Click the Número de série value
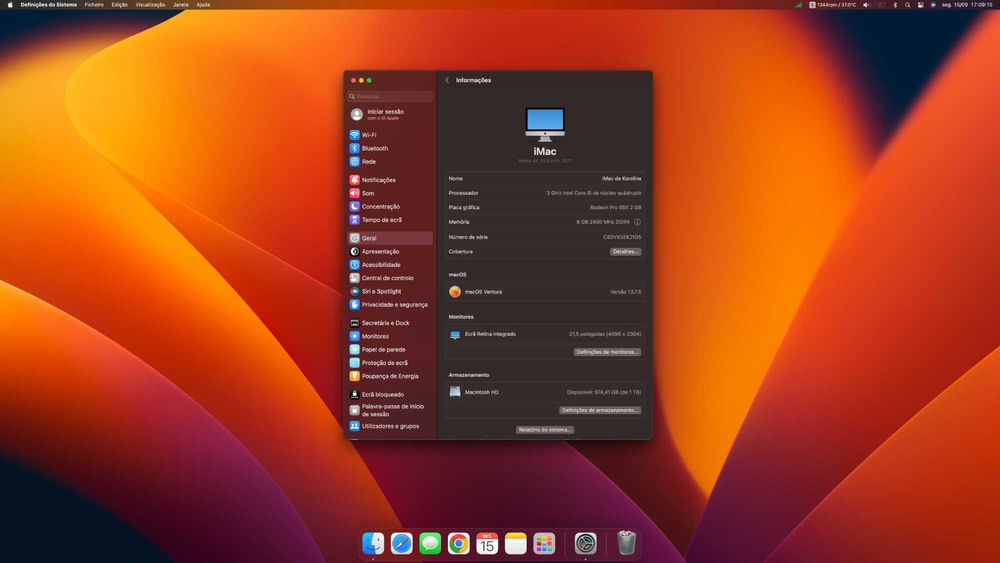1000x563 pixels. (x=622, y=237)
